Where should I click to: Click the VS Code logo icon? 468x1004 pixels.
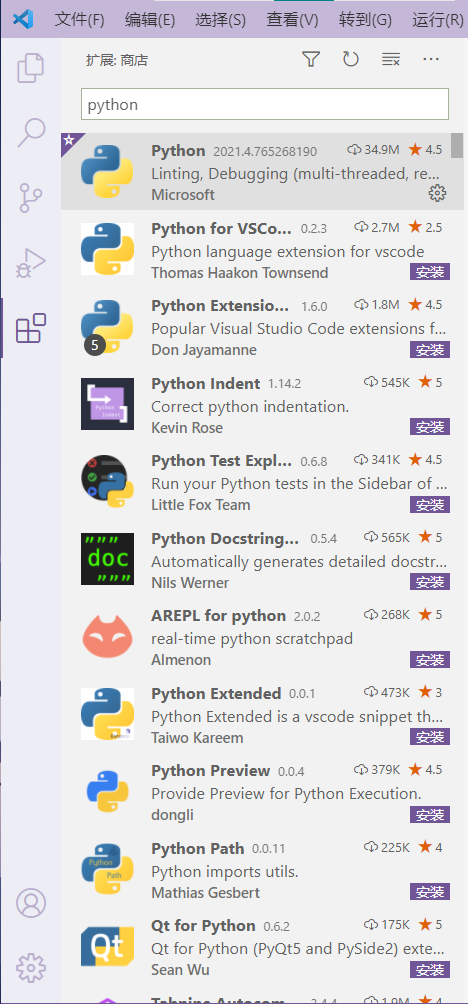tap(23, 19)
